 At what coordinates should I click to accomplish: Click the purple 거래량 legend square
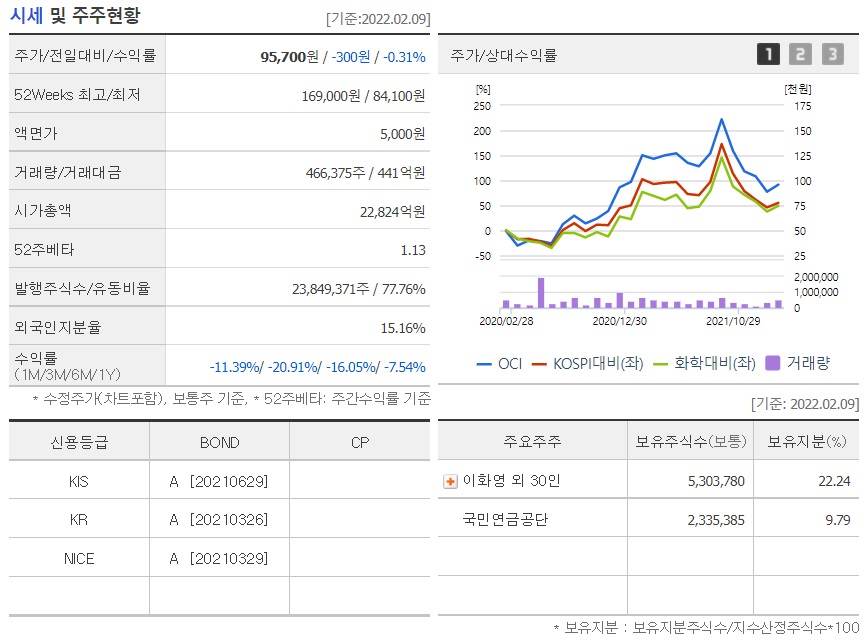pos(772,363)
